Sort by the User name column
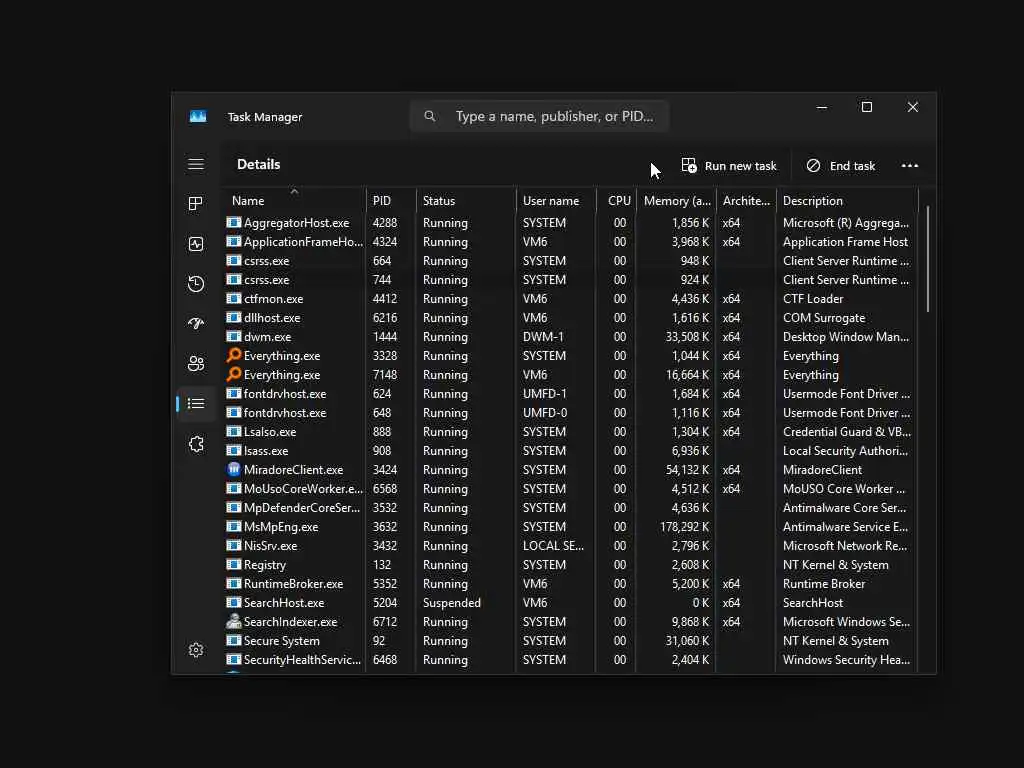The width and height of the screenshot is (1024, 768). (556, 200)
